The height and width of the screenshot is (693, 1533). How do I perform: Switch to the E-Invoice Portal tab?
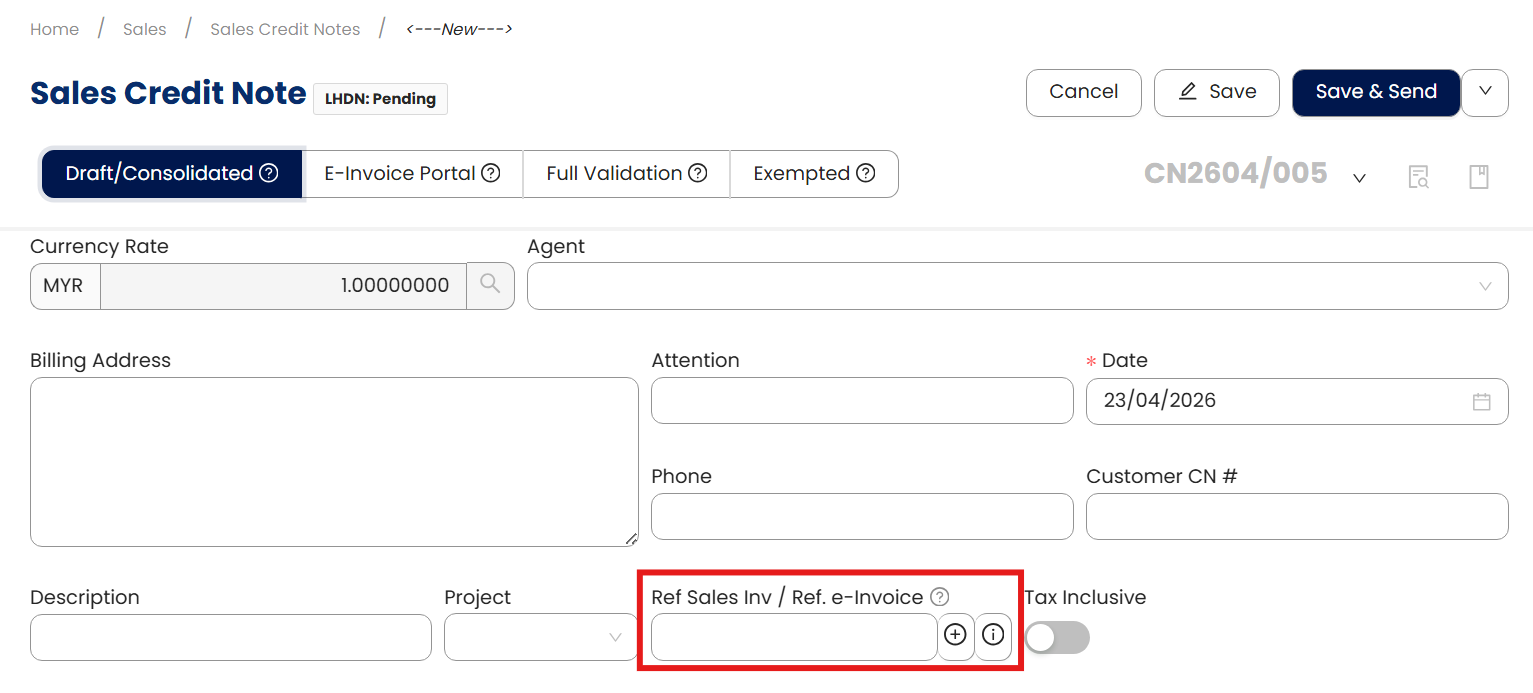(x=412, y=173)
